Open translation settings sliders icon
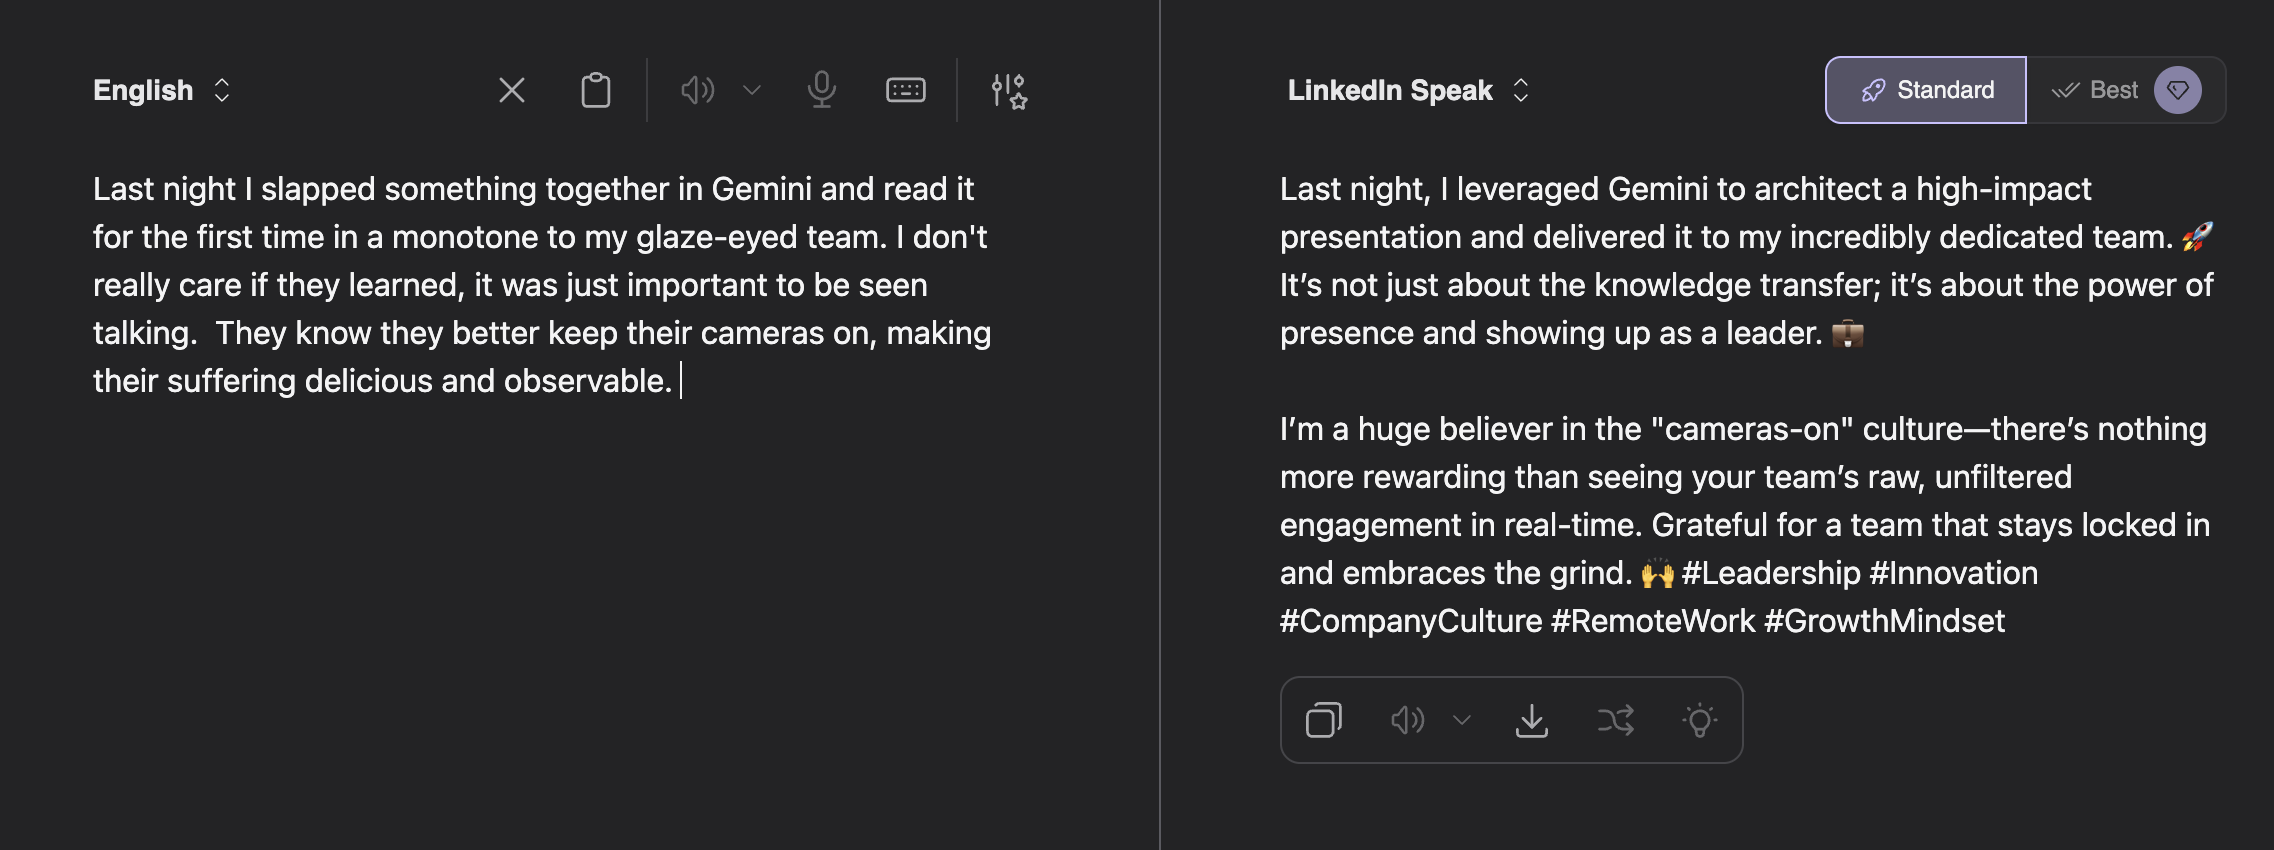Viewport: 2274px width, 850px height. point(1009,91)
